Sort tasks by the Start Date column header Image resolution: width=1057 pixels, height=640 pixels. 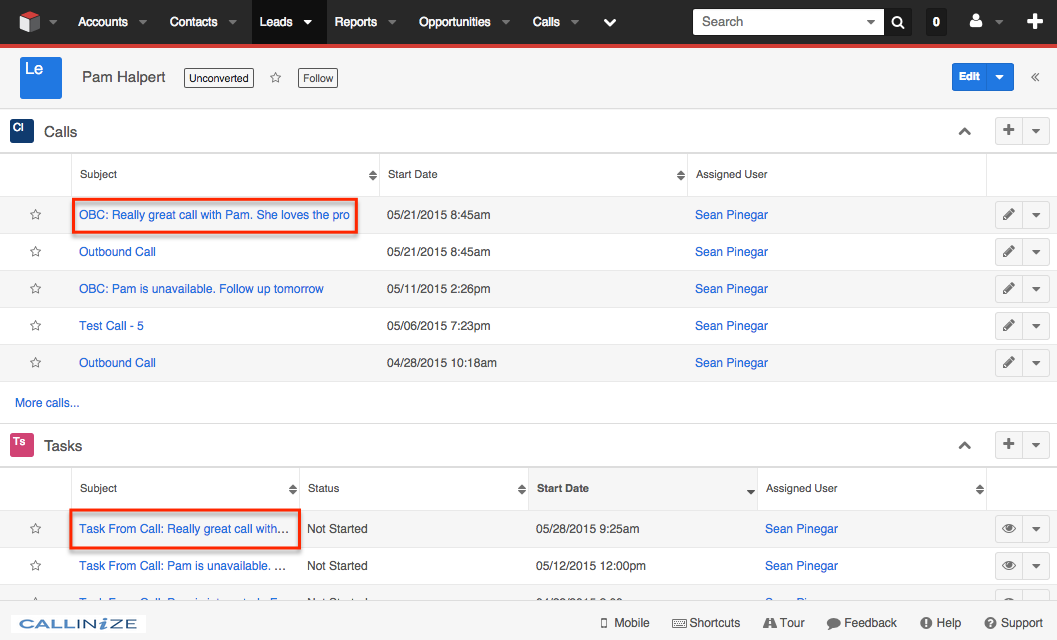(x=643, y=489)
